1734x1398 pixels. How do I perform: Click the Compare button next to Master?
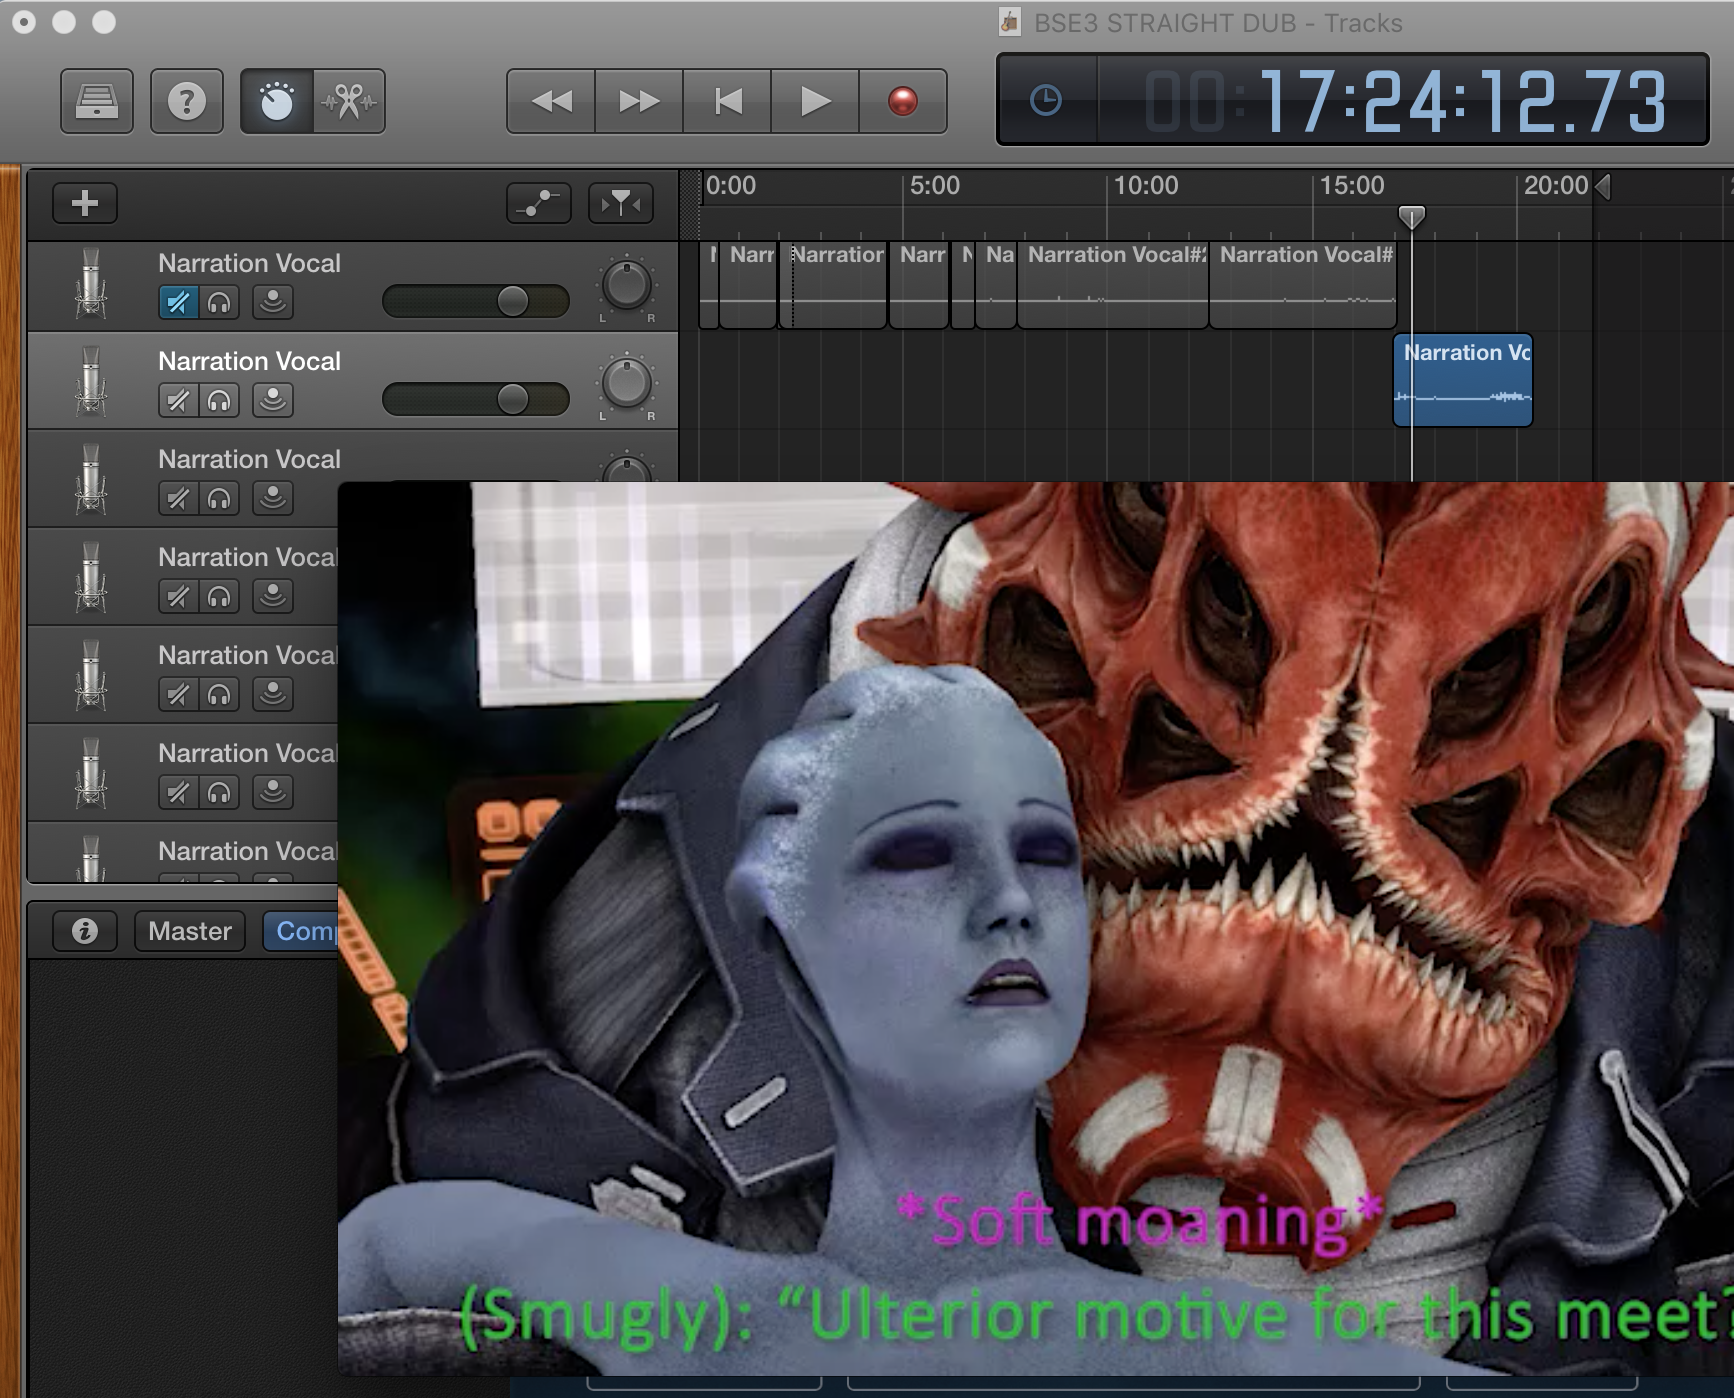301,931
